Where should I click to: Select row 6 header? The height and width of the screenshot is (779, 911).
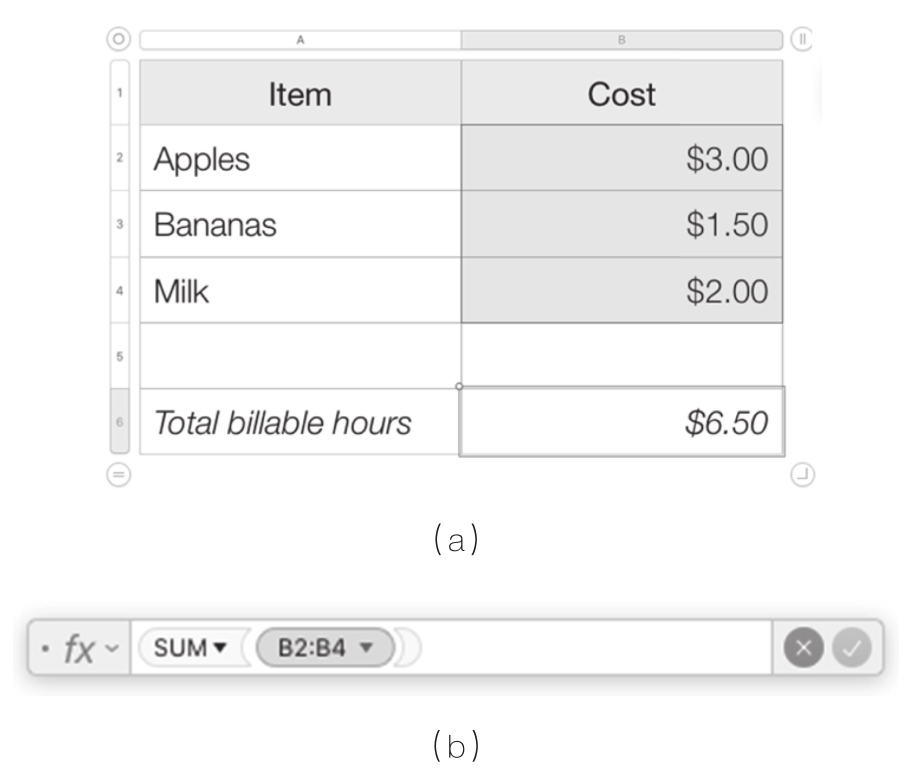tap(119, 423)
